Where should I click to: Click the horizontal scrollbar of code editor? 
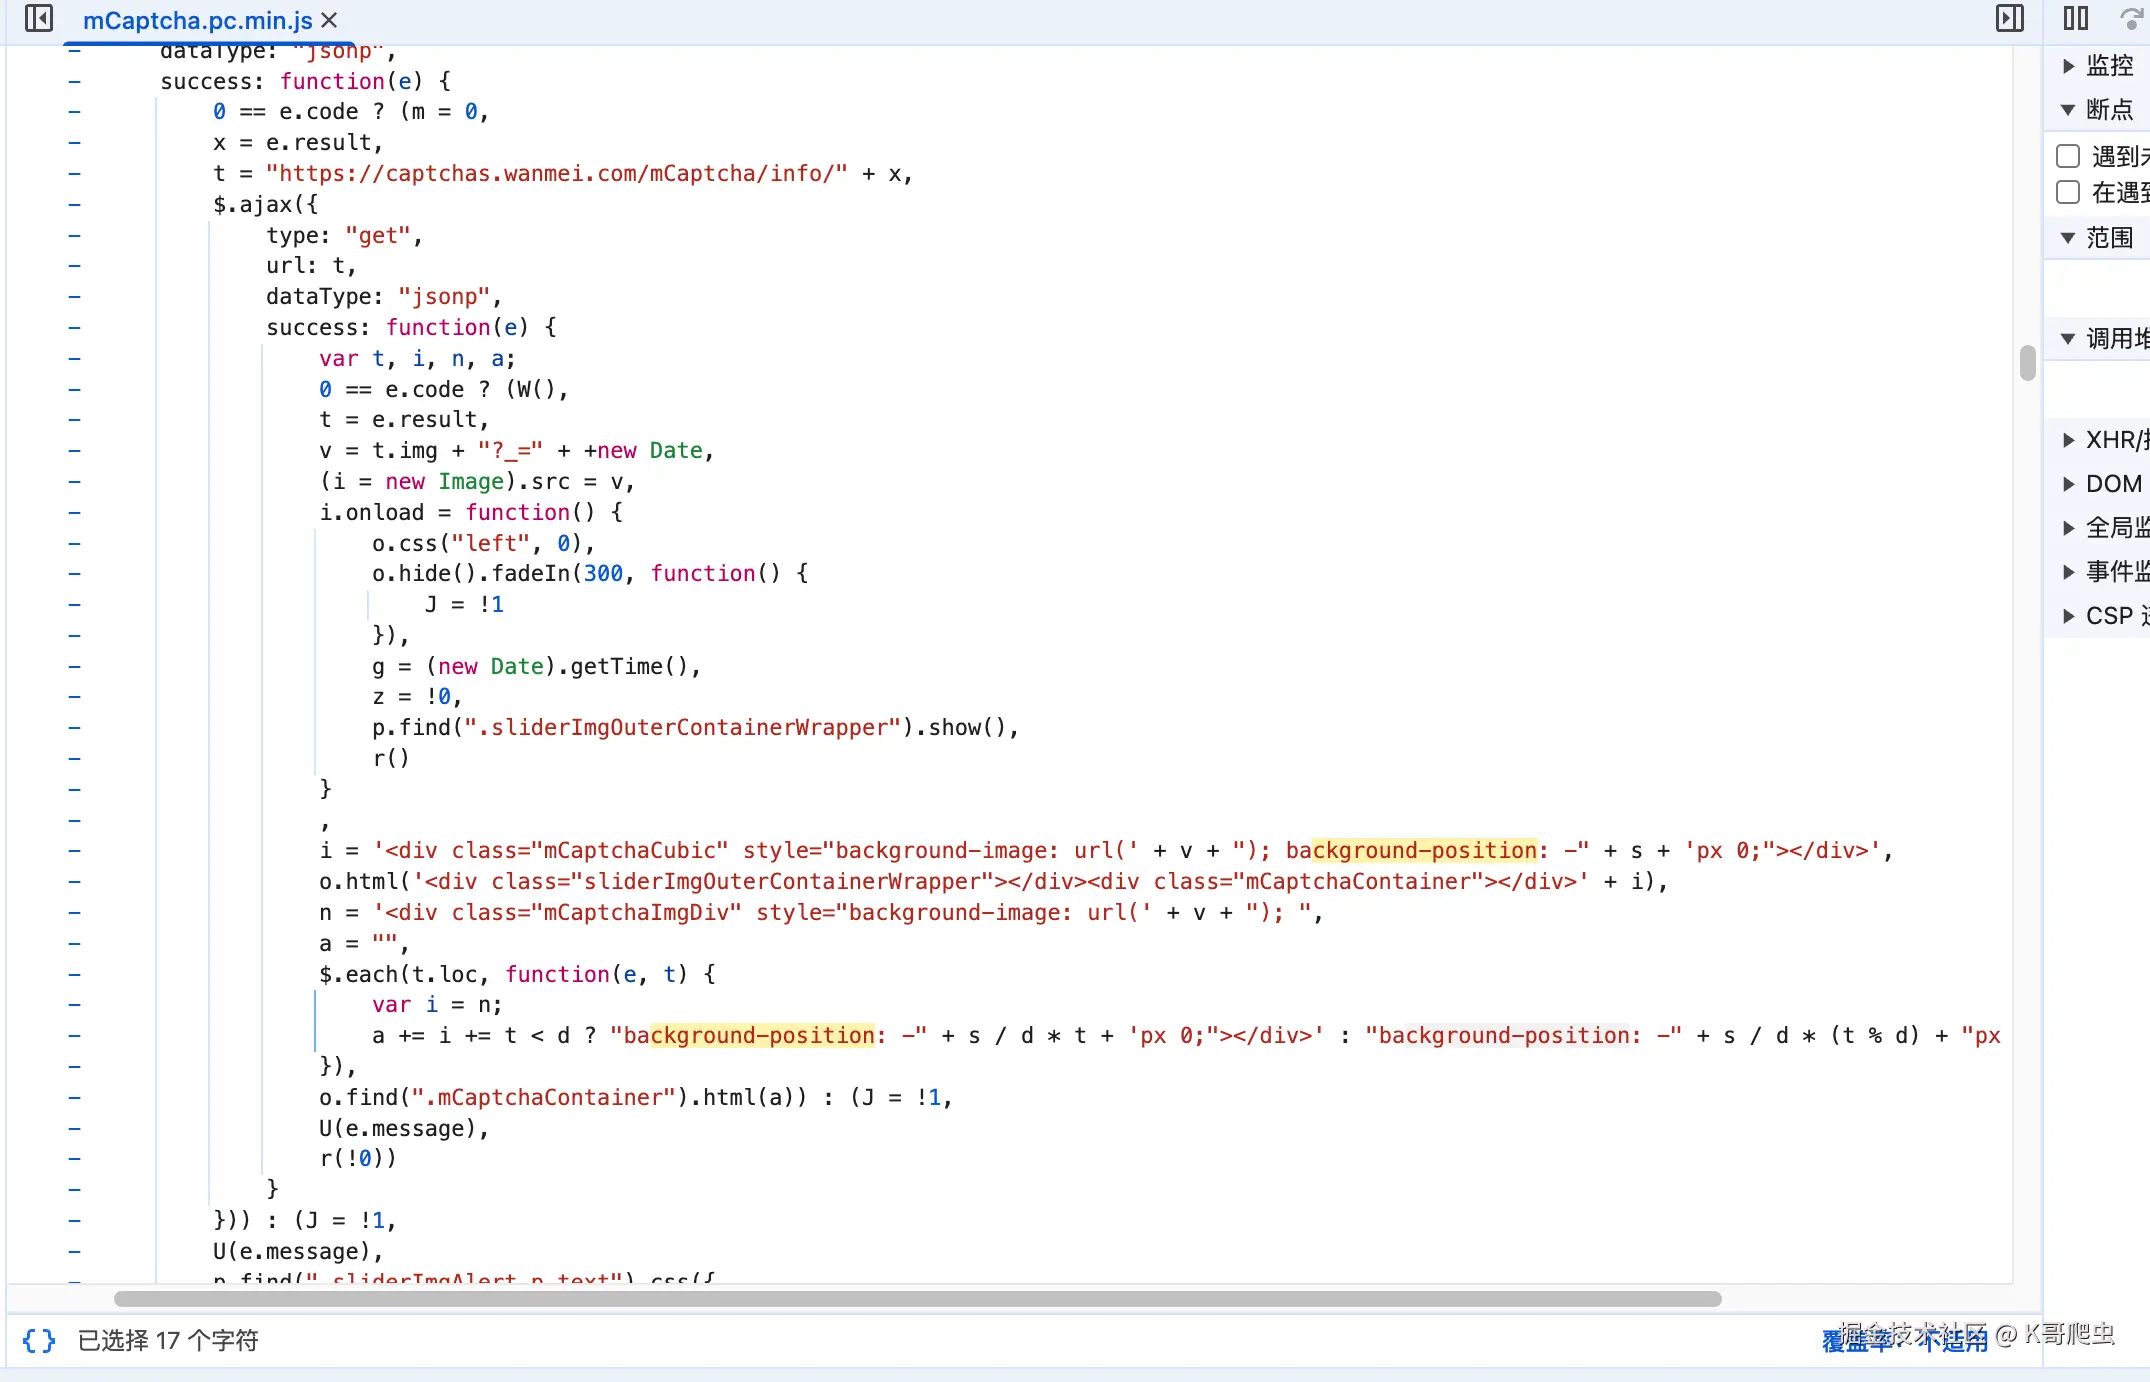(x=917, y=1299)
